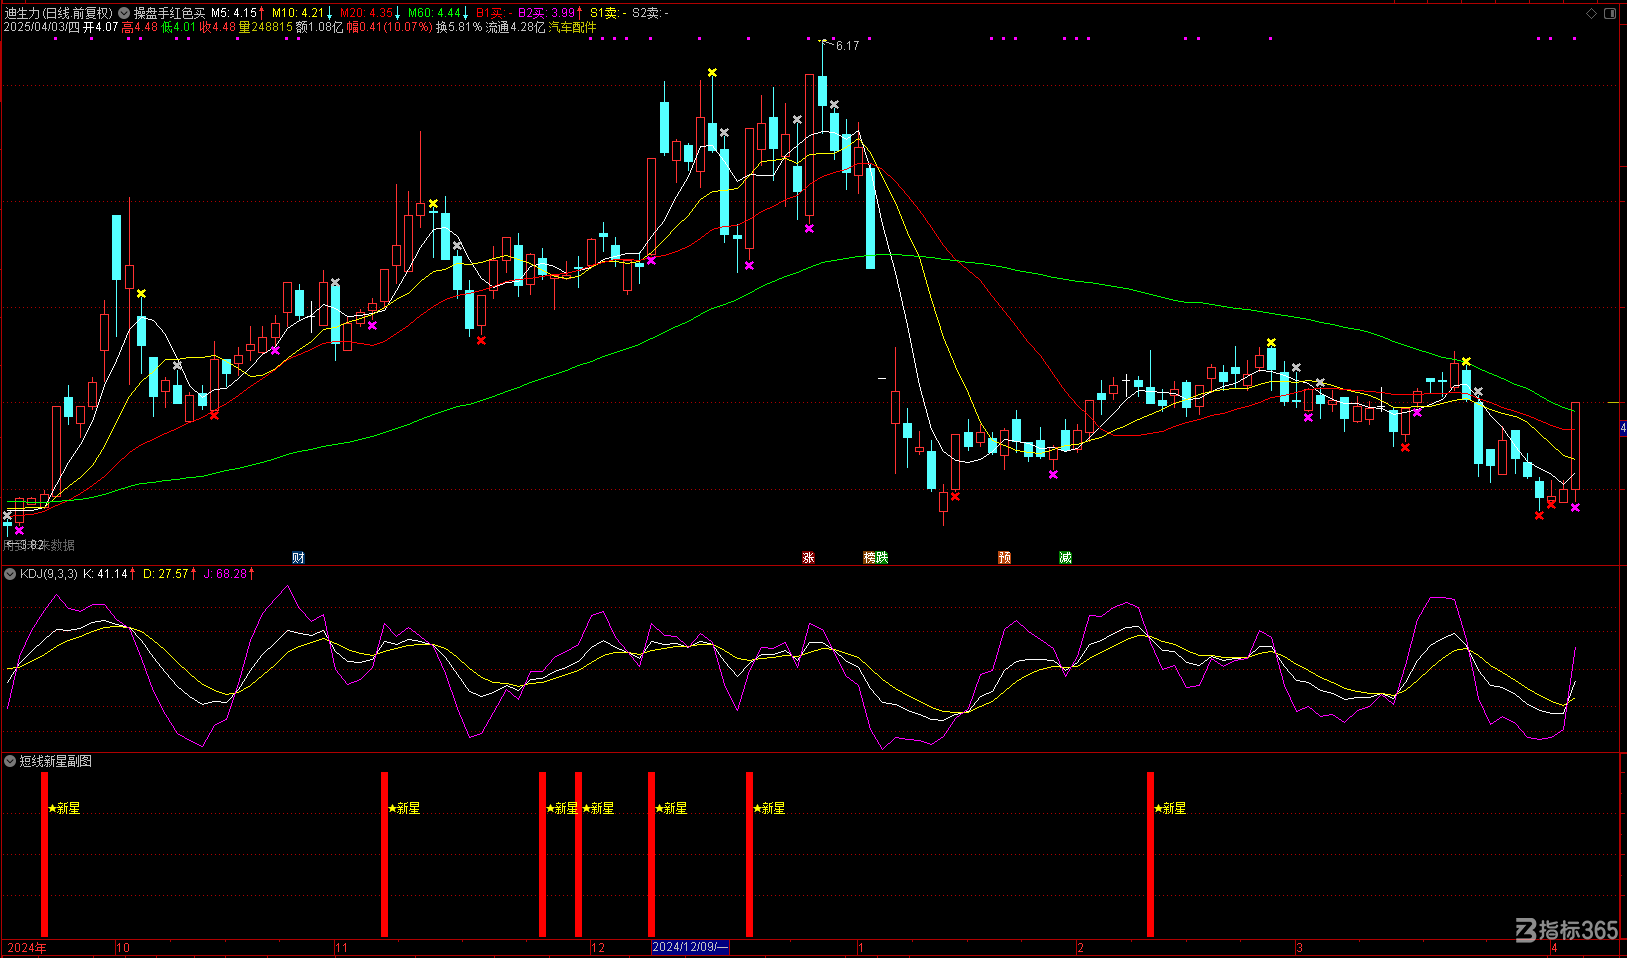This screenshot has height=958, width=1627.
Task: Click the month 11 label on time axis
Action: 341,948
